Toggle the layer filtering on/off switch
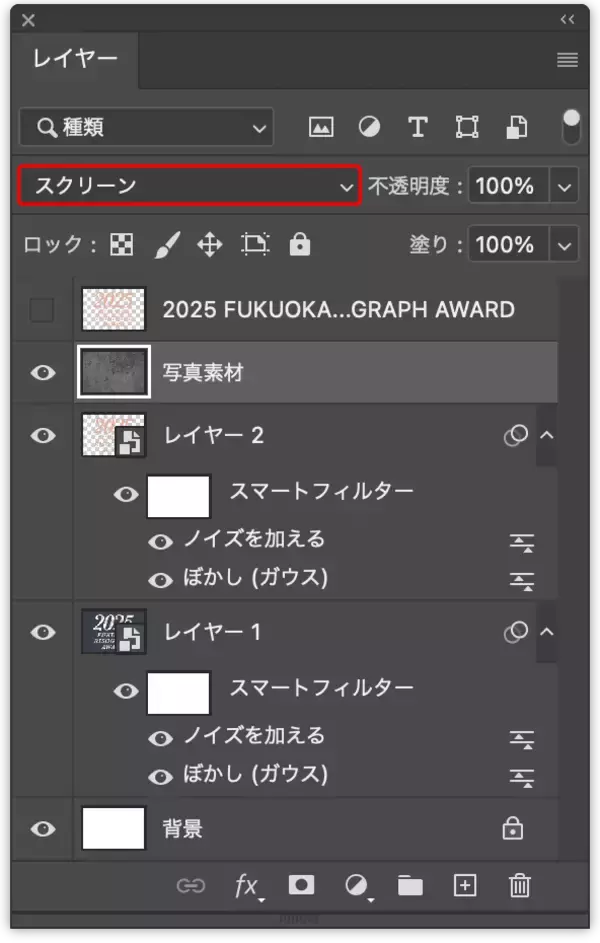This screenshot has height=943, width=600. click(571, 126)
